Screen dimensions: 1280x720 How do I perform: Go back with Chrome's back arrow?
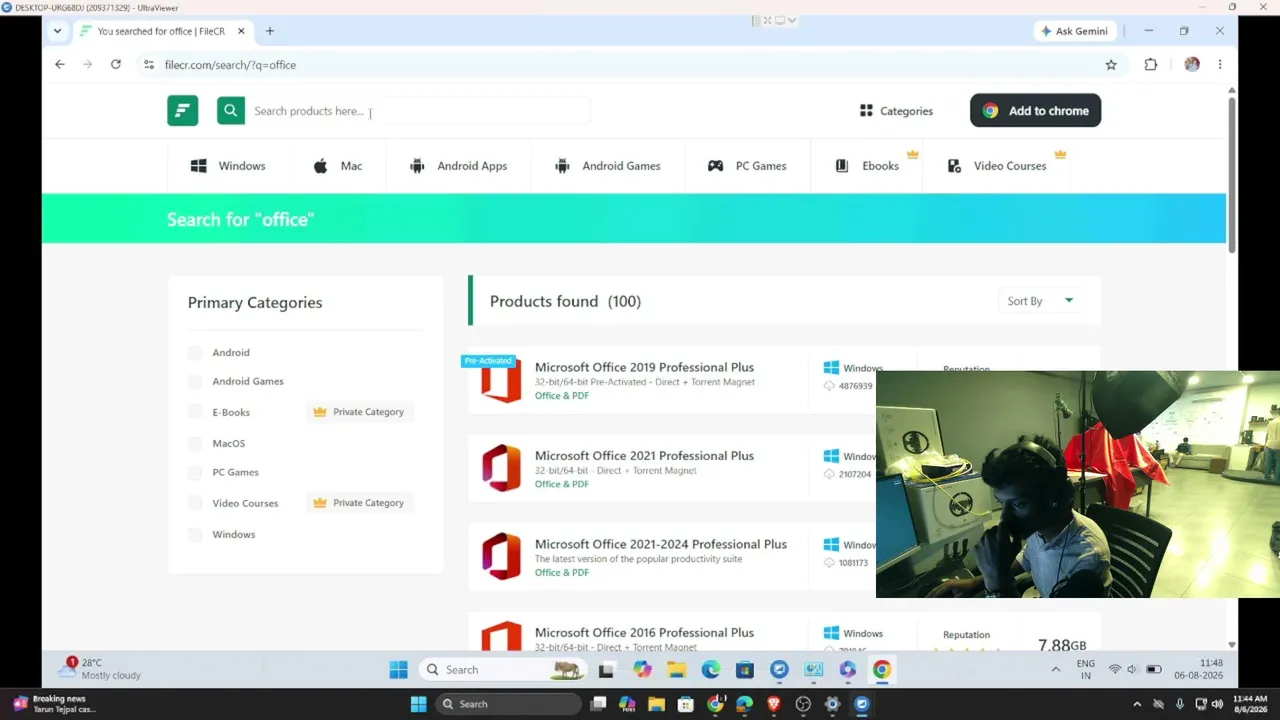tap(60, 65)
